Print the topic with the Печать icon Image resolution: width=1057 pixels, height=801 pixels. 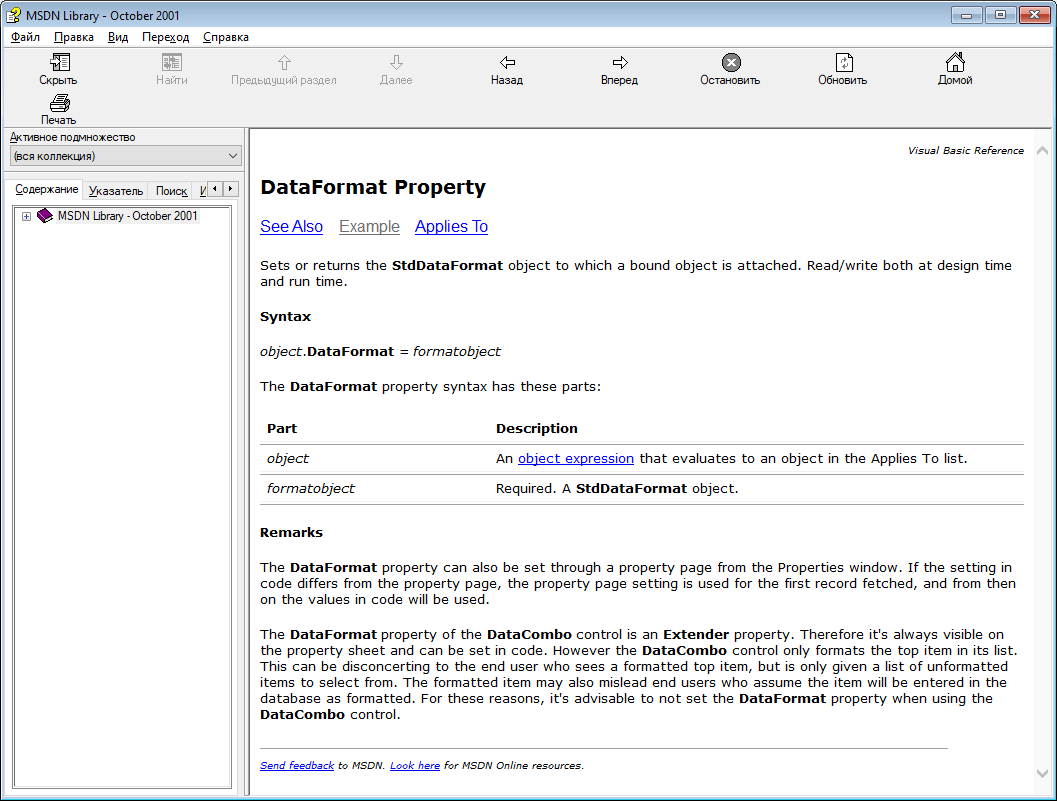tap(59, 103)
